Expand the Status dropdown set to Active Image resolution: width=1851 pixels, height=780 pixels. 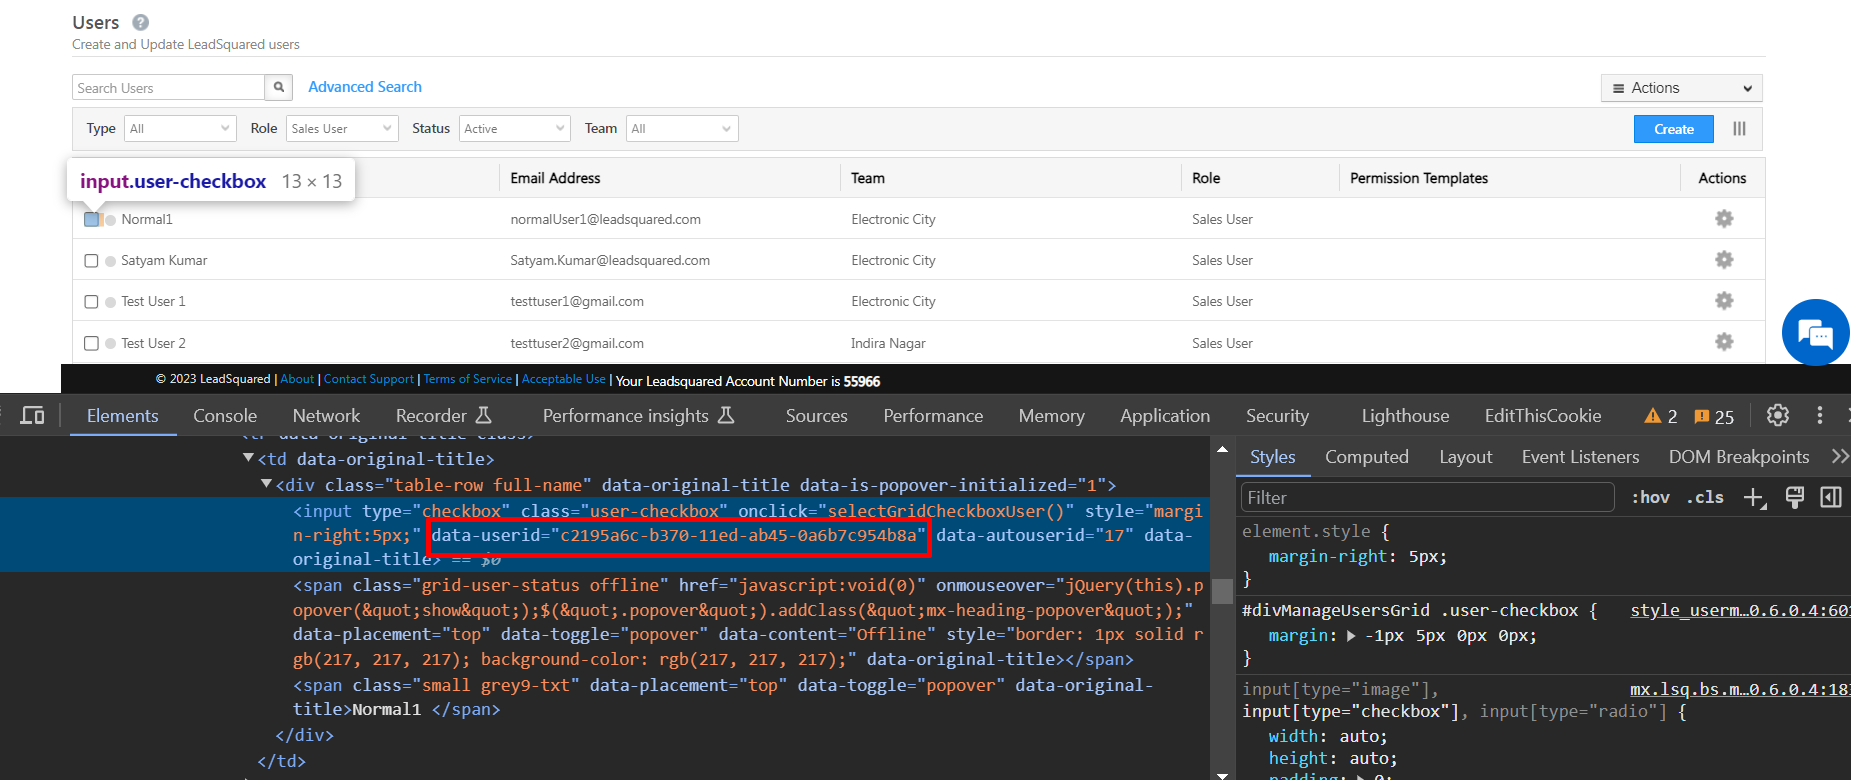pyautogui.click(x=514, y=129)
